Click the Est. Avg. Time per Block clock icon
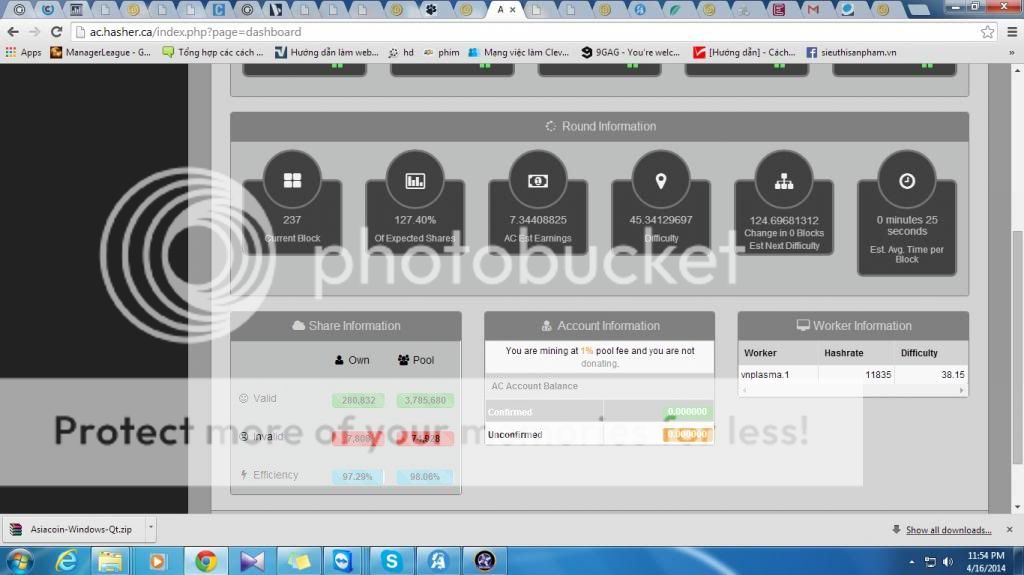Image resolution: width=1024 pixels, height=575 pixels. tap(906, 181)
